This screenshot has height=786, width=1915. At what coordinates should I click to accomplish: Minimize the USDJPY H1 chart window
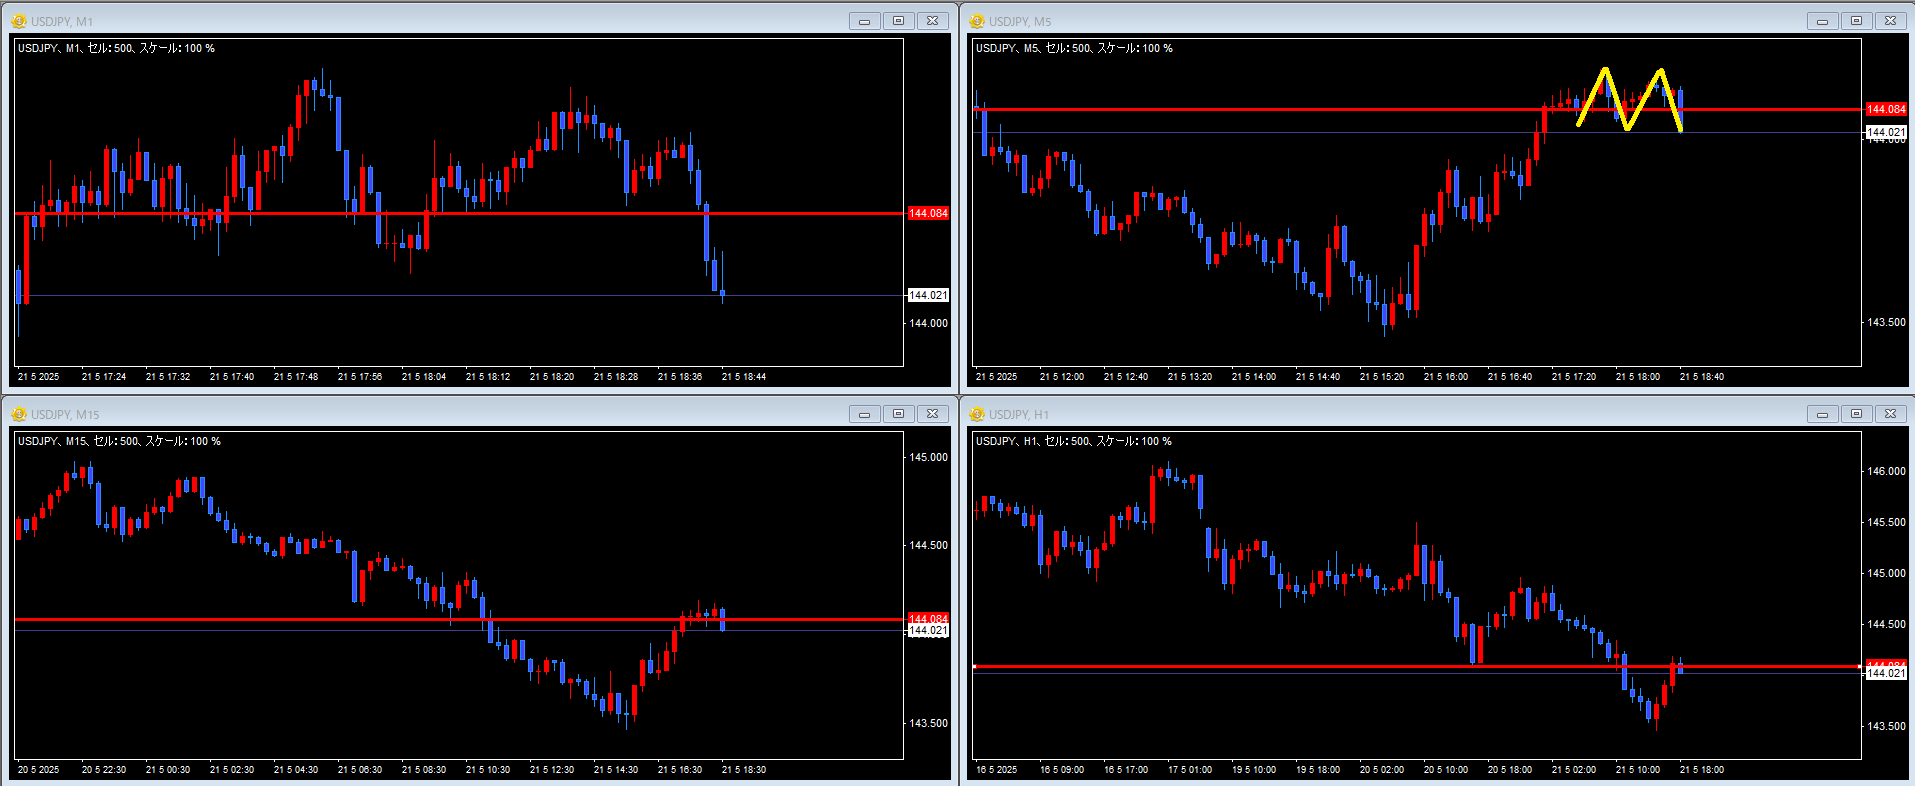(x=1823, y=414)
